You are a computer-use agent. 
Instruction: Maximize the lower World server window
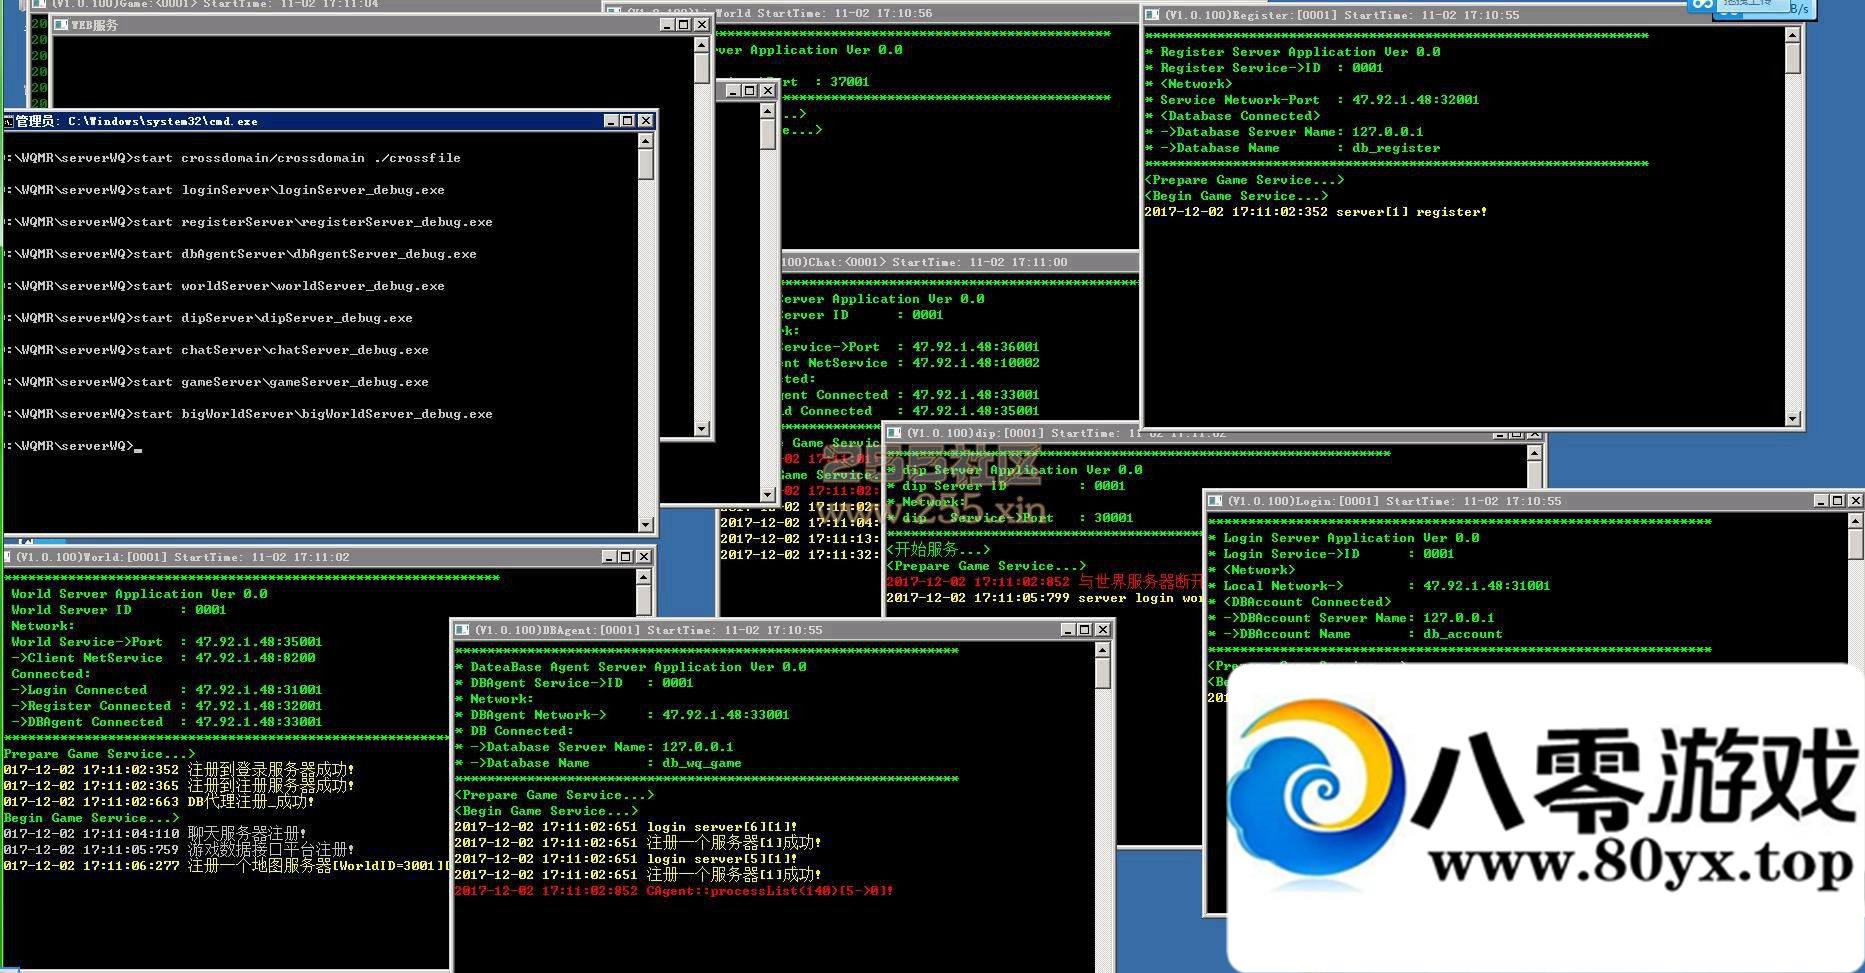(x=625, y=557)
